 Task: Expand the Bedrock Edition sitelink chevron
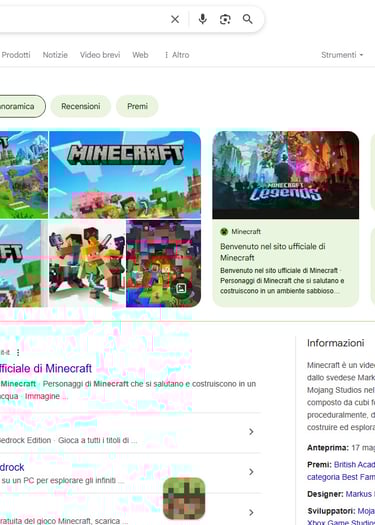(251, 432)
